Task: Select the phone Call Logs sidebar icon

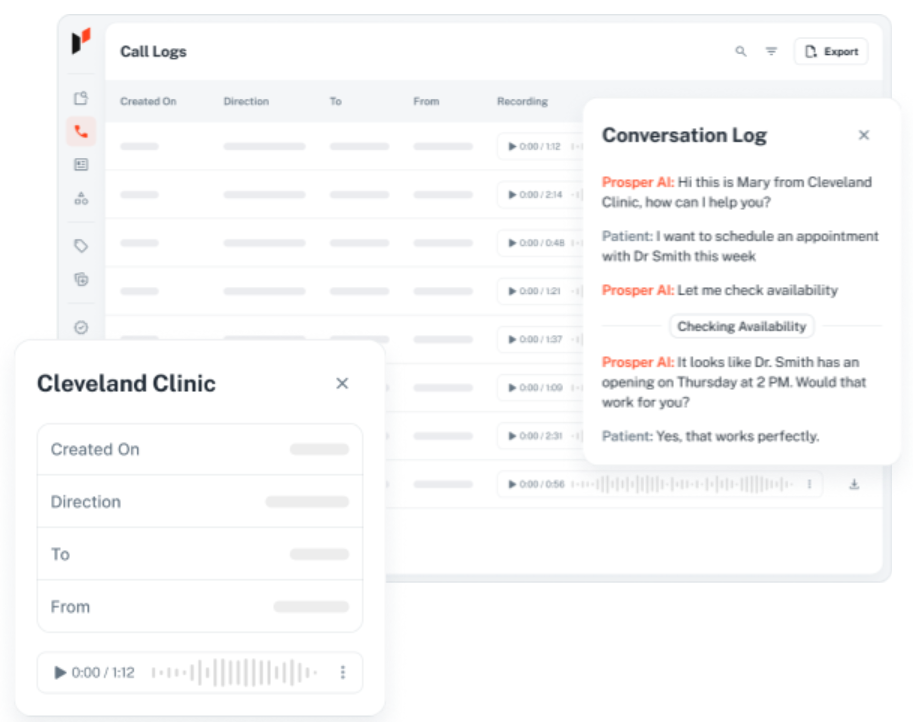Action: click(x=81, y=132)
